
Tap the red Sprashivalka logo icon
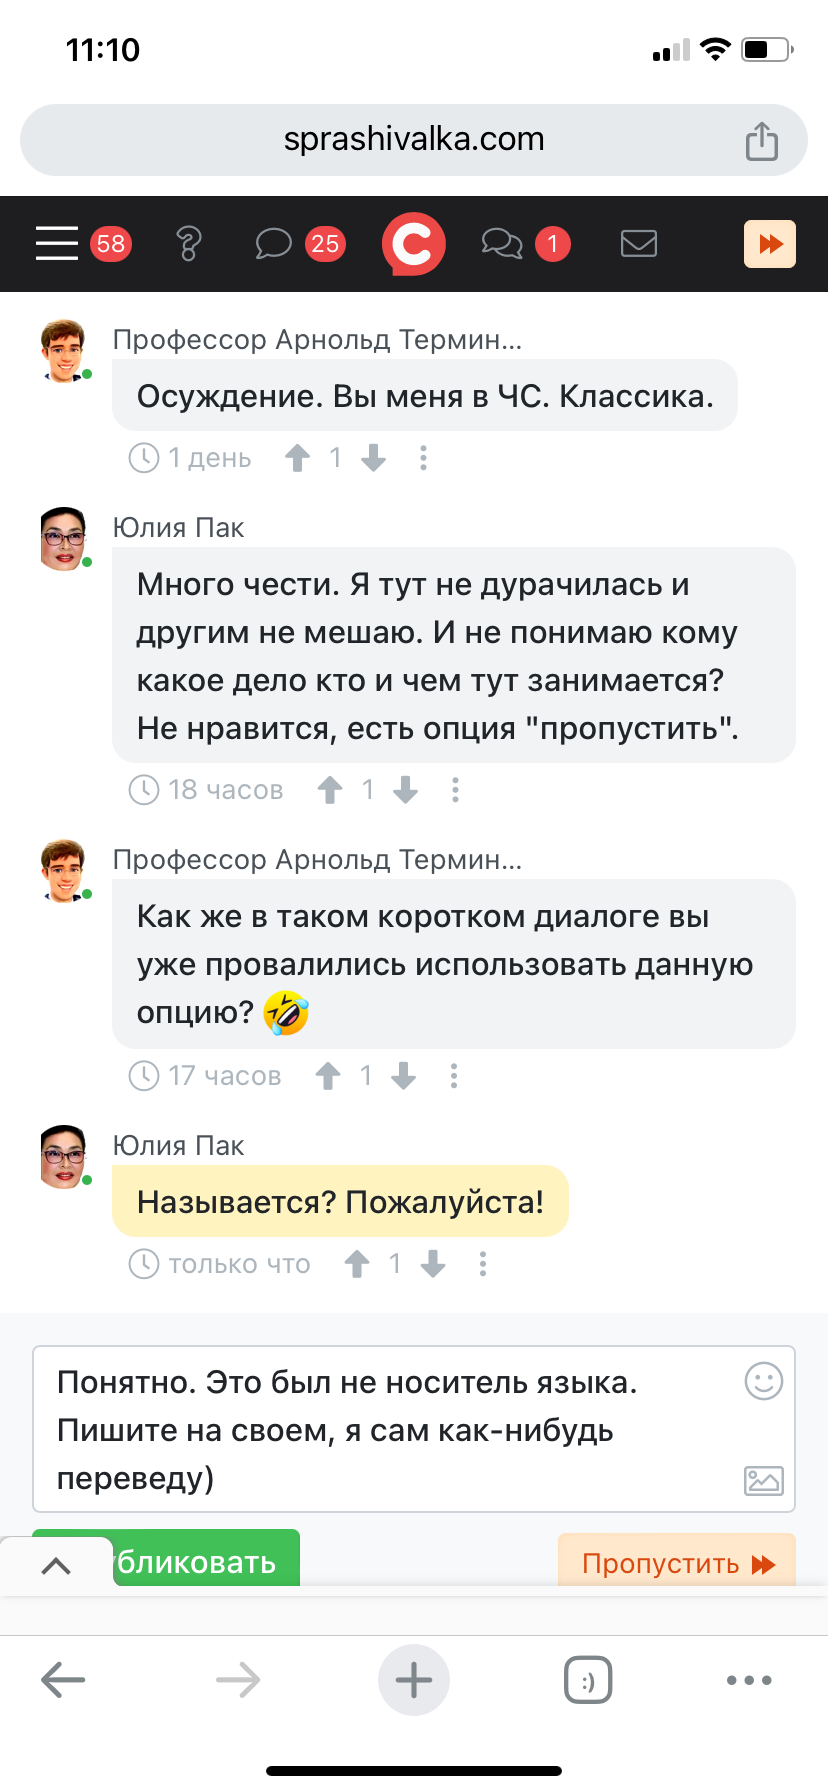(x=413, y=243)
